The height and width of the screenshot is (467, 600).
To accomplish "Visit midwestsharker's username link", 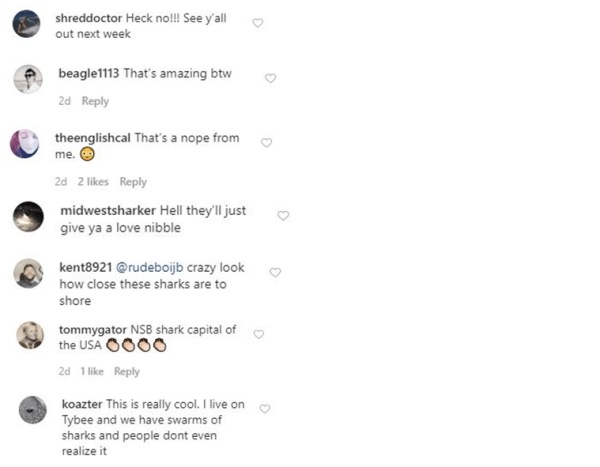I will pyautogui.click(x=107, y=212).
